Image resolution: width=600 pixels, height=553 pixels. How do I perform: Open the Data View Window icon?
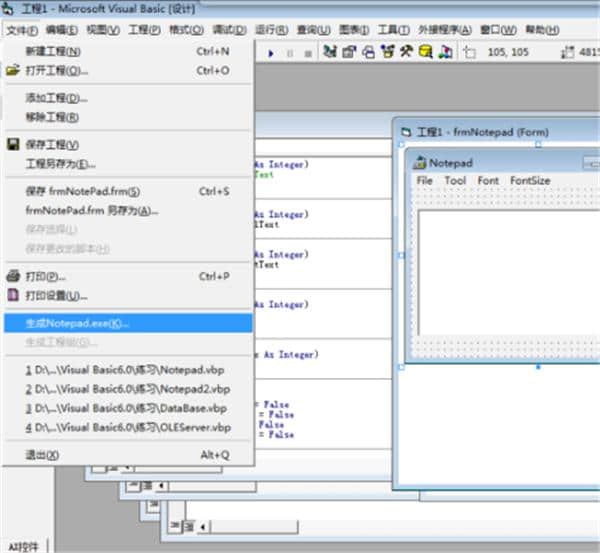coord(425,52)
